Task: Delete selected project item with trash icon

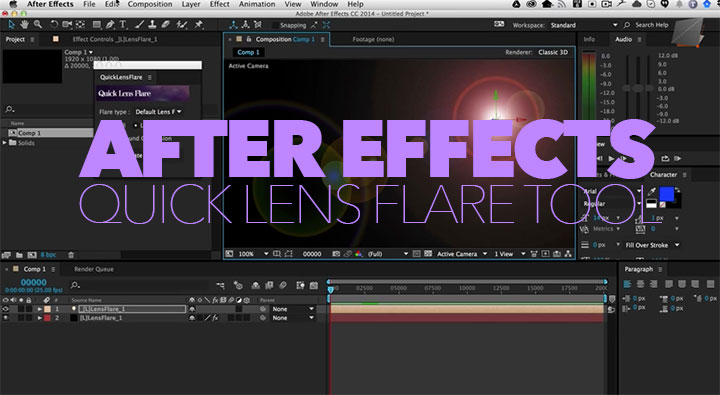Action: (71, 255)
